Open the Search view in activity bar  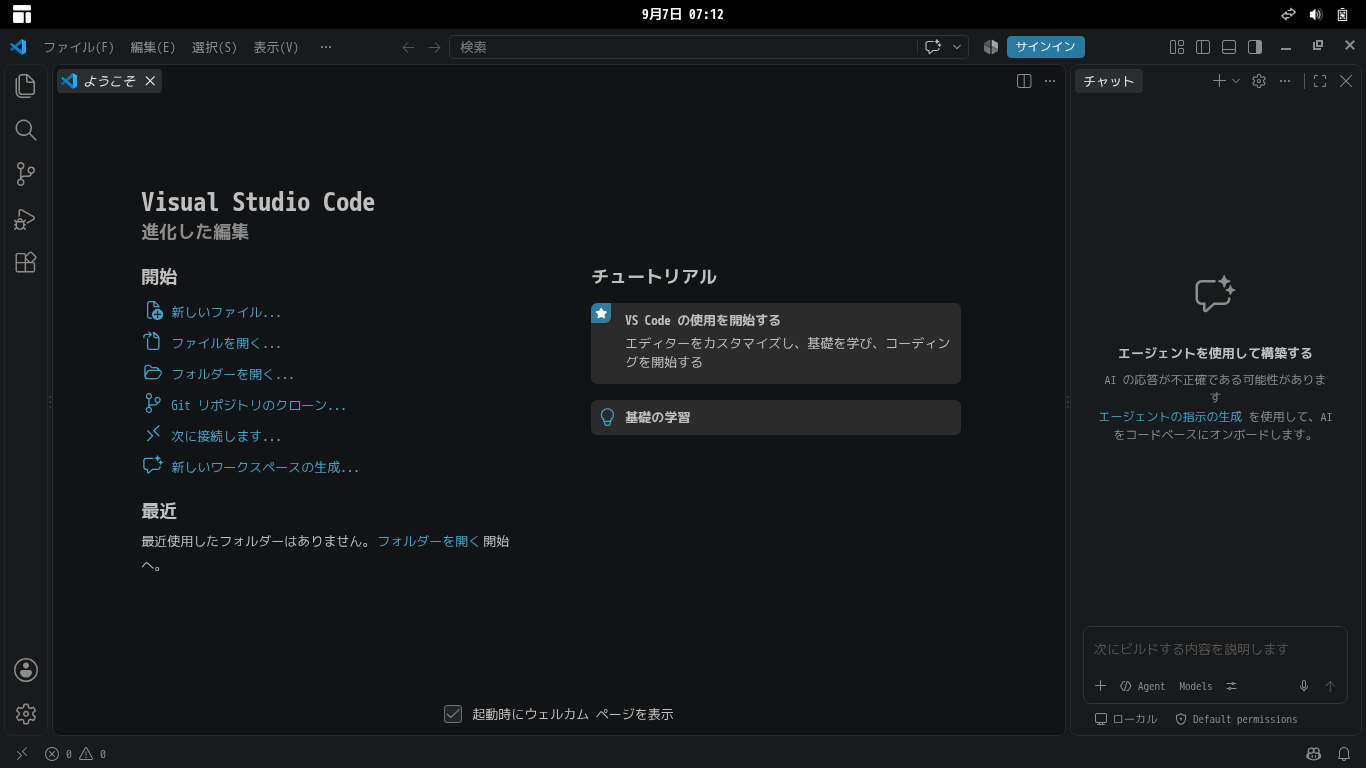coord(26,130)
